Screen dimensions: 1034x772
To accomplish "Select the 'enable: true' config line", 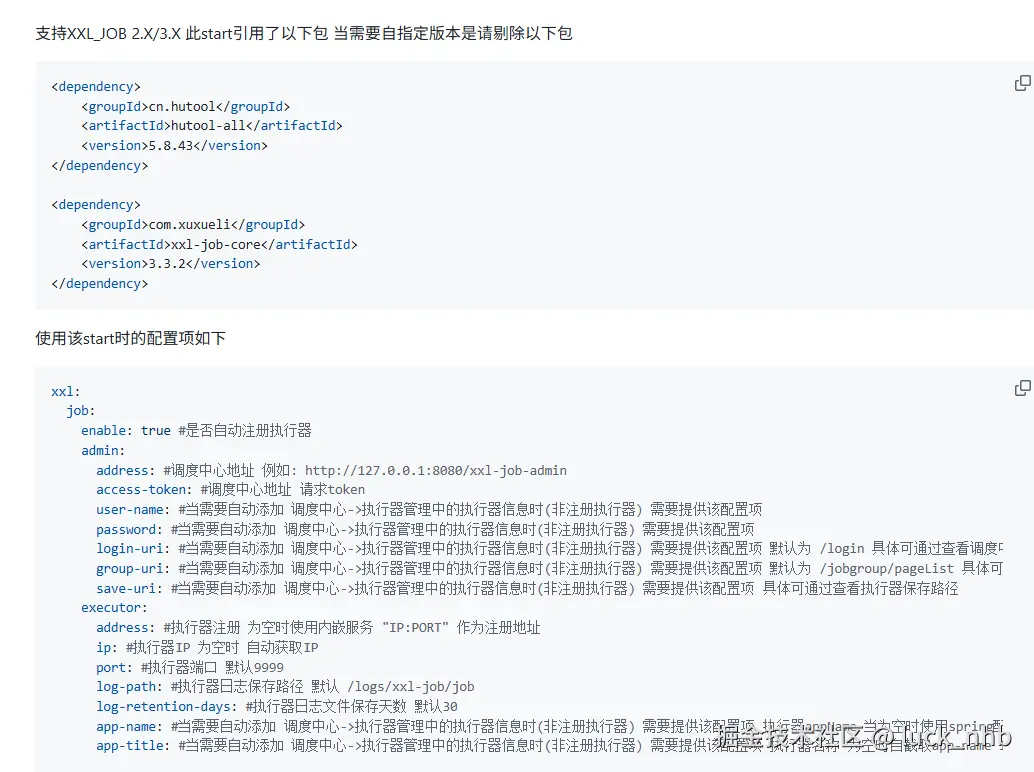I will (x=196, y=430).
